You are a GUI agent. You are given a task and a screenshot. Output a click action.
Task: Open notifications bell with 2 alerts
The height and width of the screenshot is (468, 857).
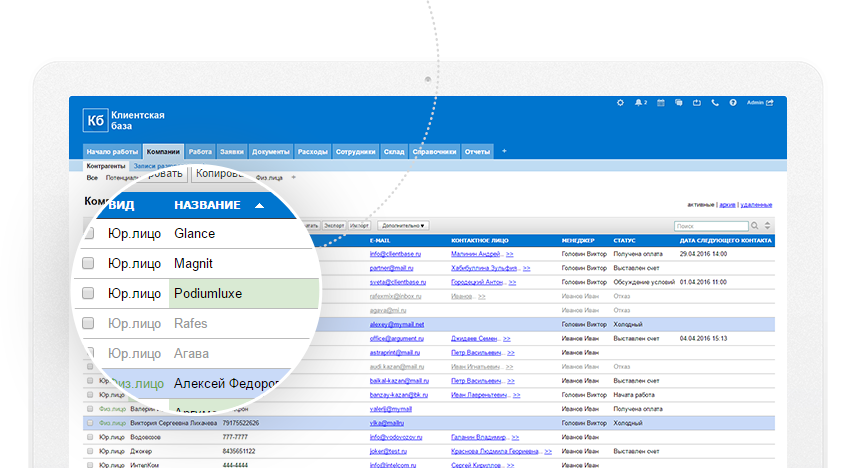point(639,102)
